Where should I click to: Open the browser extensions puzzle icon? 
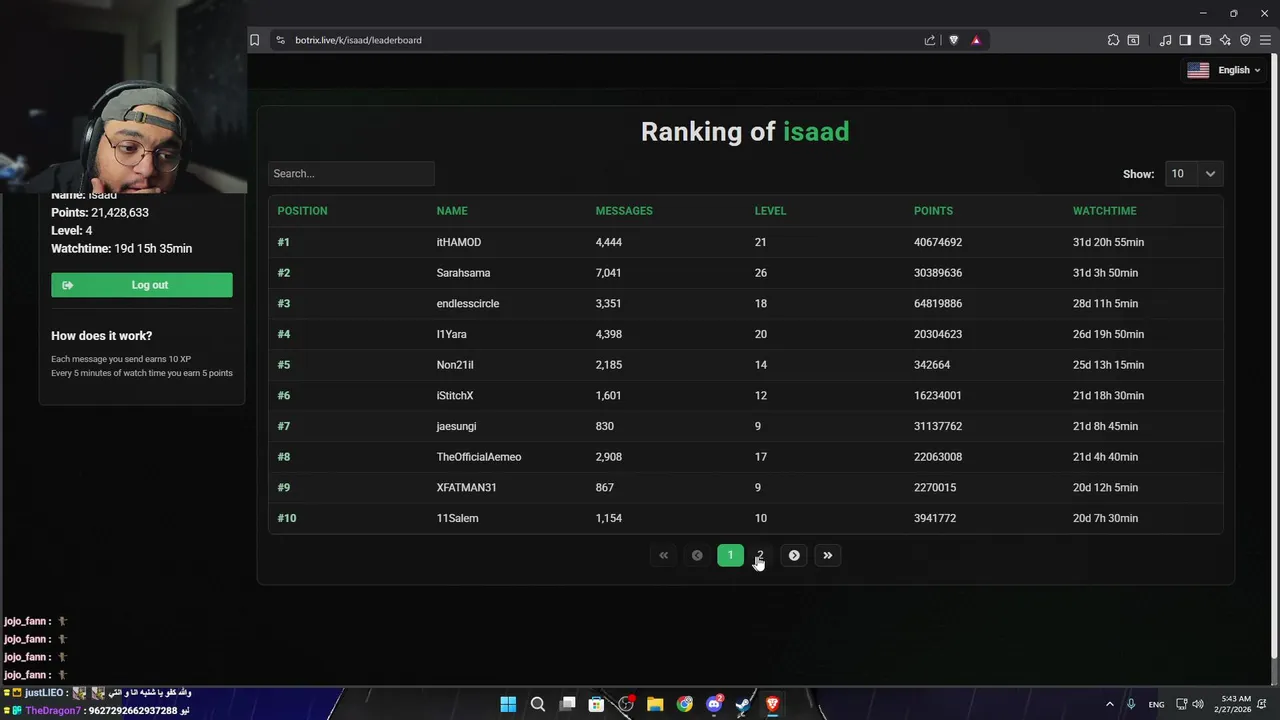click(1113, 40)
